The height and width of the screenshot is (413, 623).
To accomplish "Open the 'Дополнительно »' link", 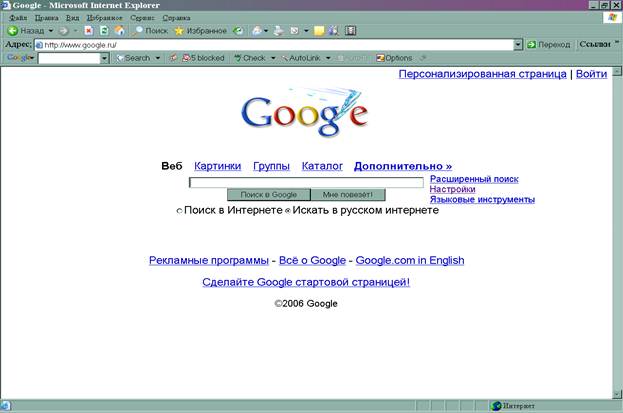I will pyautogui.click(x=403, y=166).
